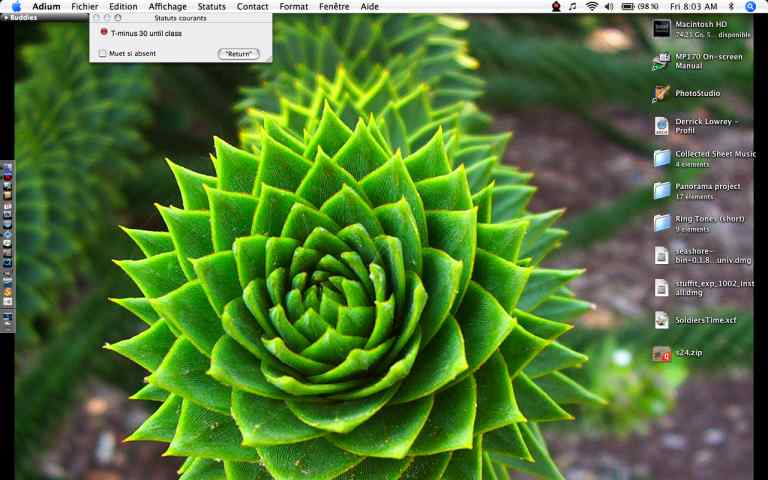Image resolution: width=768 pixels, height=480 pixels.
Task: Select the Collected Sheet Music folder
Action: tap(662, 158)
